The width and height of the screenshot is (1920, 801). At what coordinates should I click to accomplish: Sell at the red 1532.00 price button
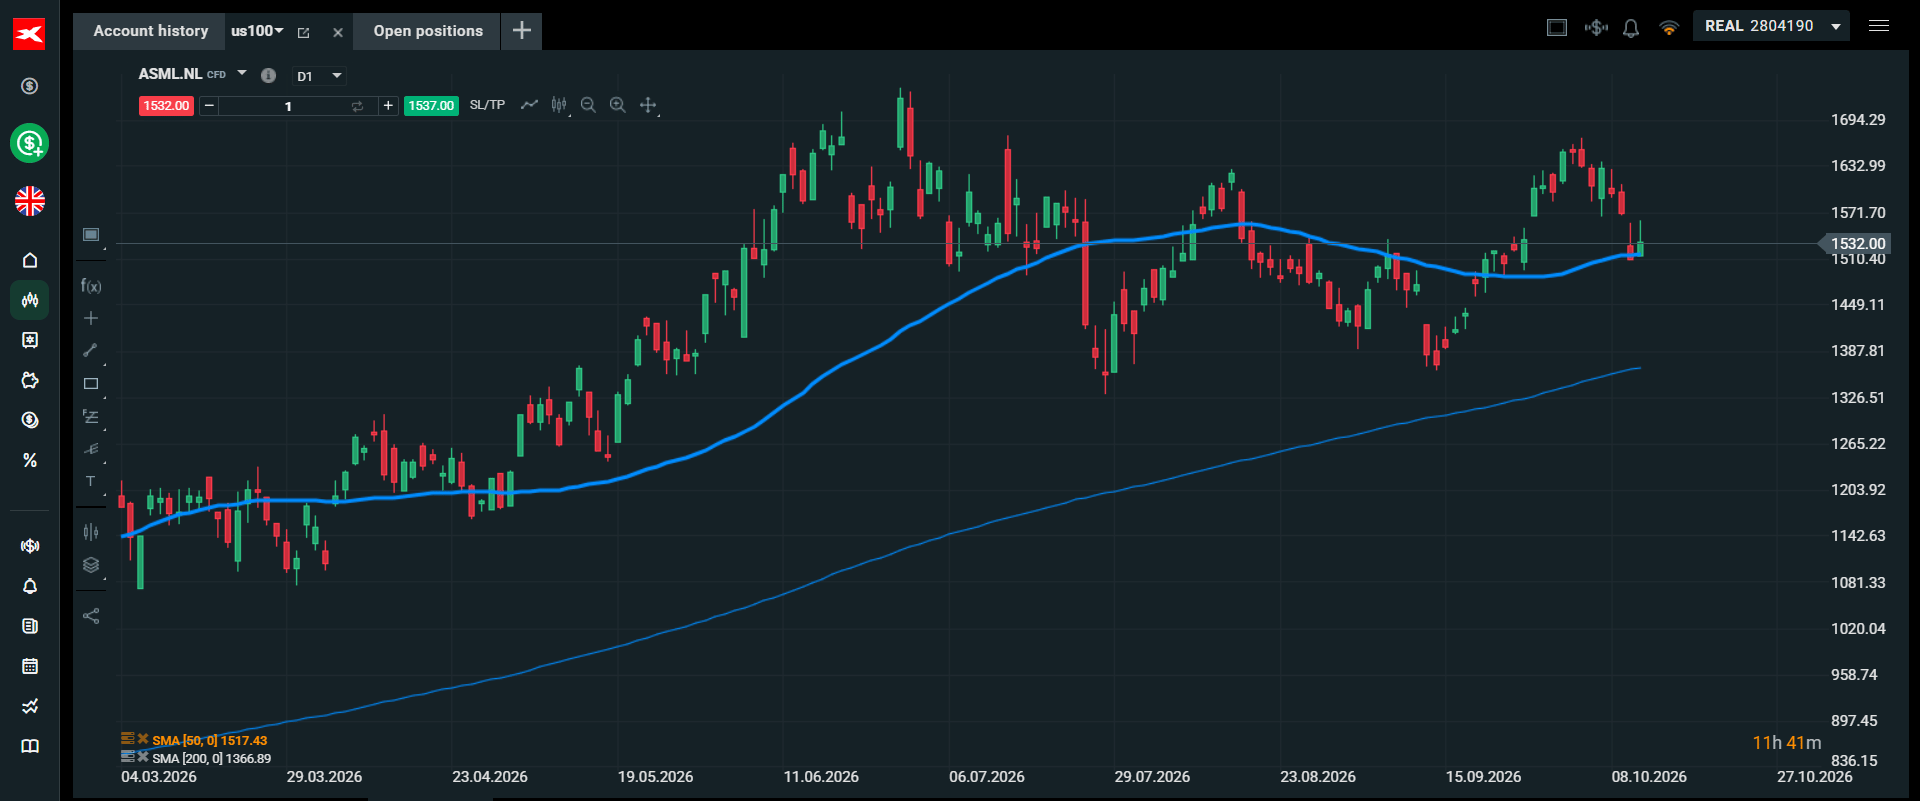point(166,105)
